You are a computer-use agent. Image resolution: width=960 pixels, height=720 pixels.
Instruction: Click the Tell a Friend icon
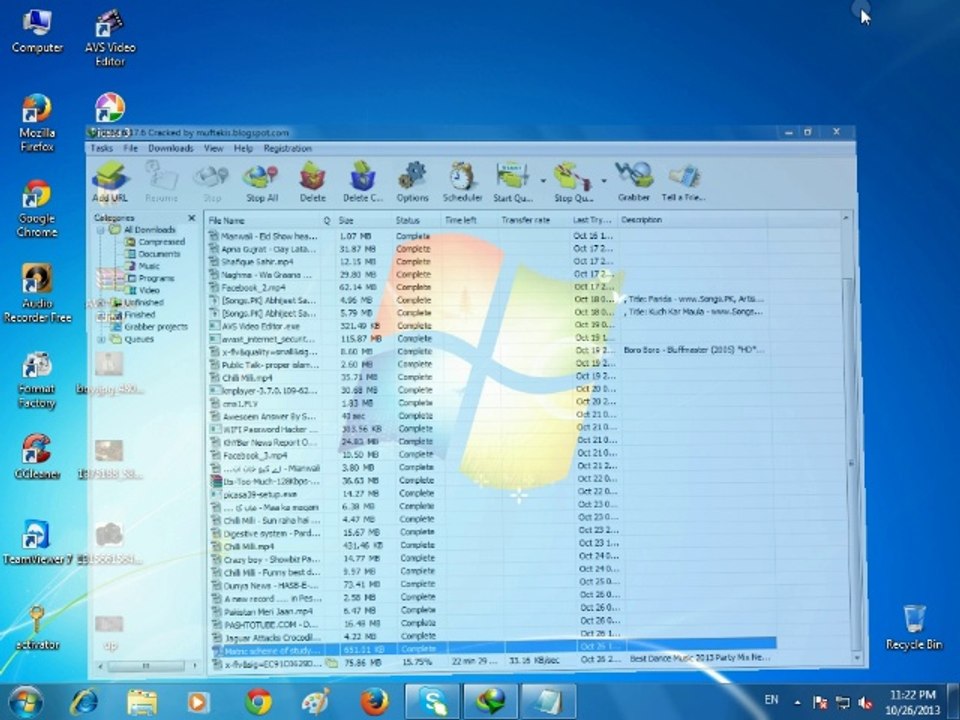tap(683, 181)
